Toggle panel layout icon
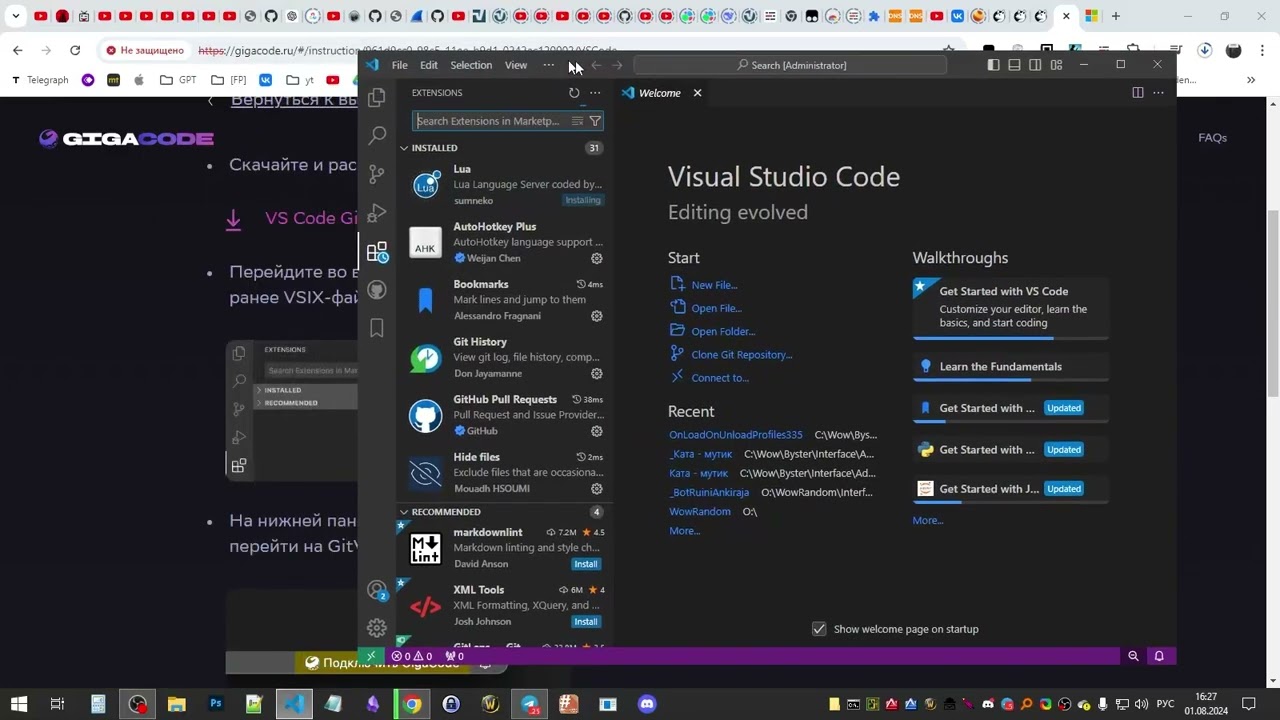The width and height of the screenshot is (1280, 720). [x=1014, y=65]
